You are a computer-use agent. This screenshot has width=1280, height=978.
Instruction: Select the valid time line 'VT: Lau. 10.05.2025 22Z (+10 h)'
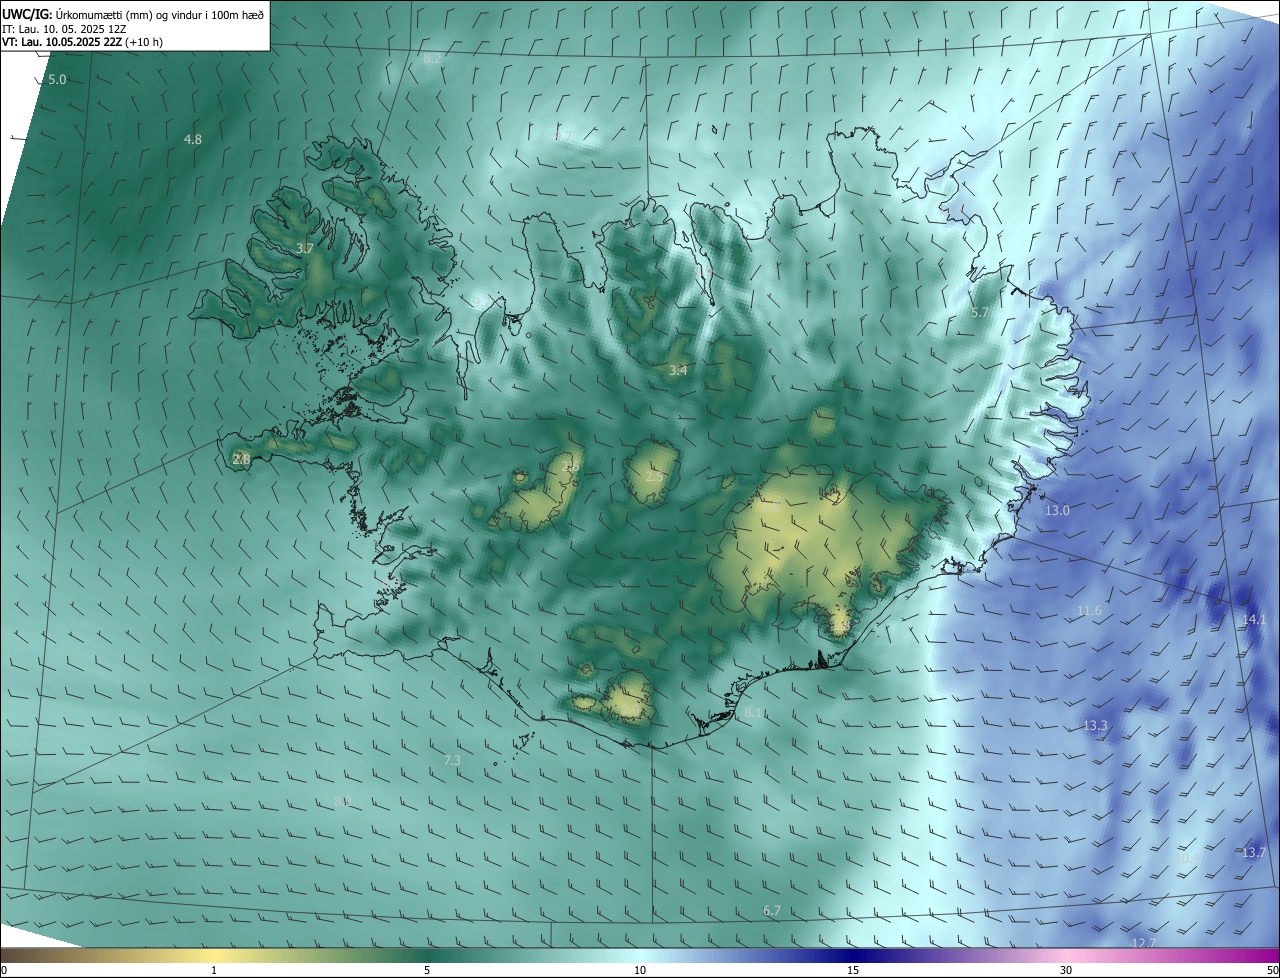82,42
